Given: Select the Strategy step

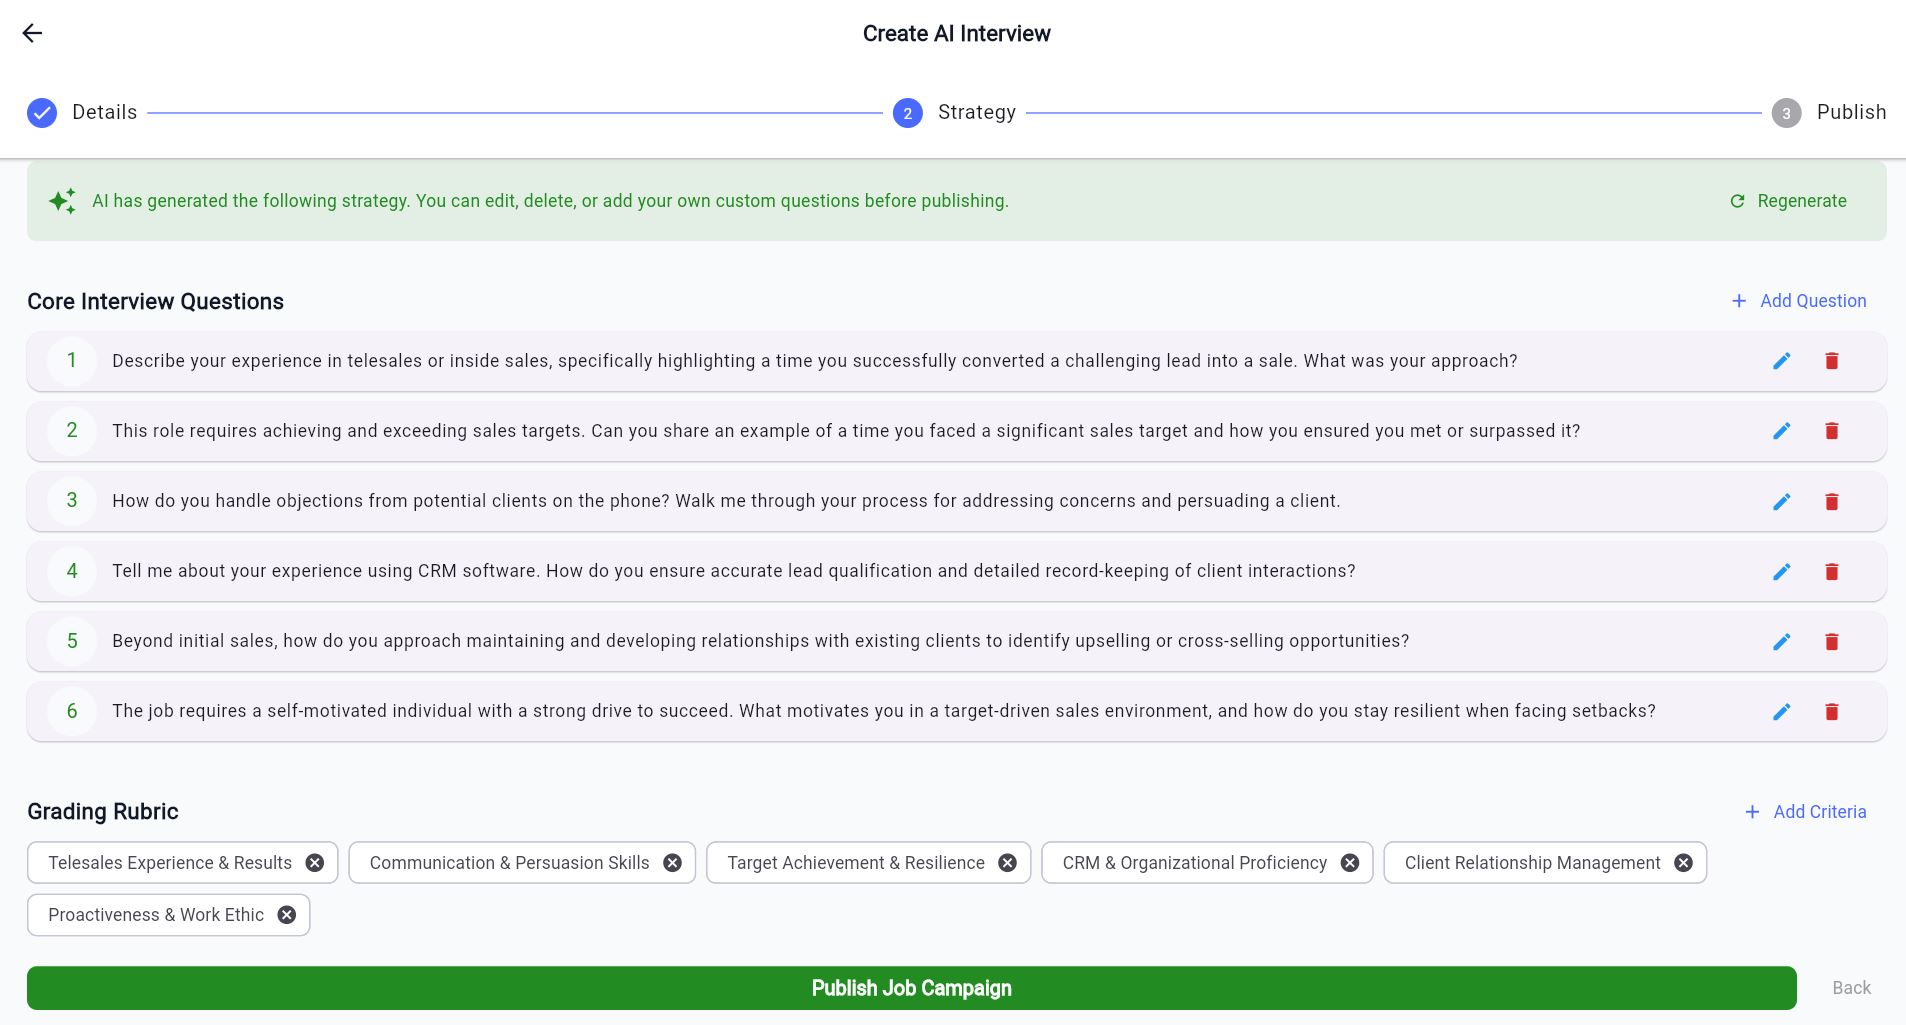Looking at the screenshot, I should (954, 113).
